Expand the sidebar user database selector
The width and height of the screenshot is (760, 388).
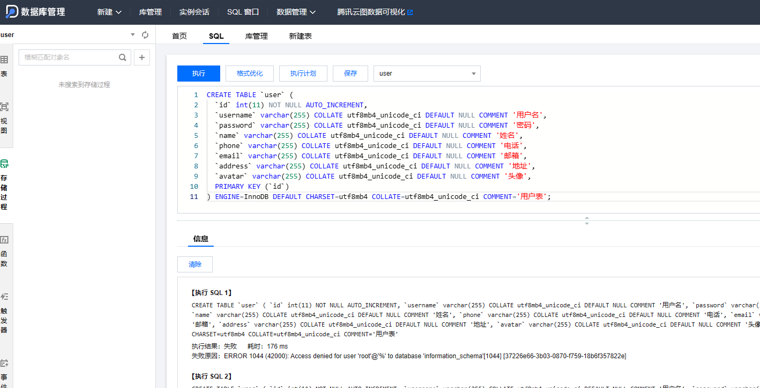[x=133, y=35]
